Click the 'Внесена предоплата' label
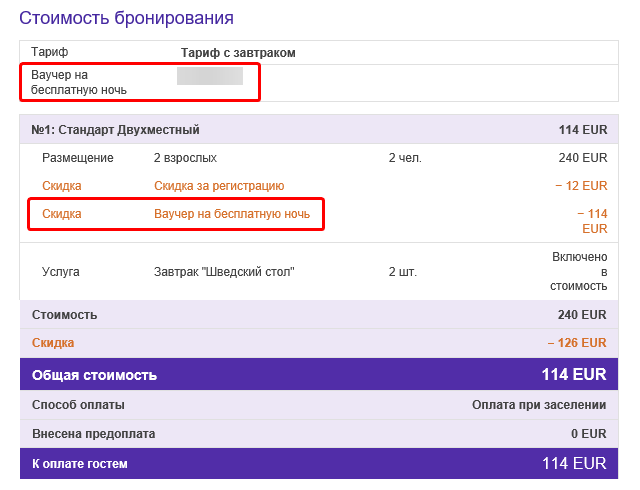Image resolution: width=640 pixels, height=490 pixels. (93, 434)
